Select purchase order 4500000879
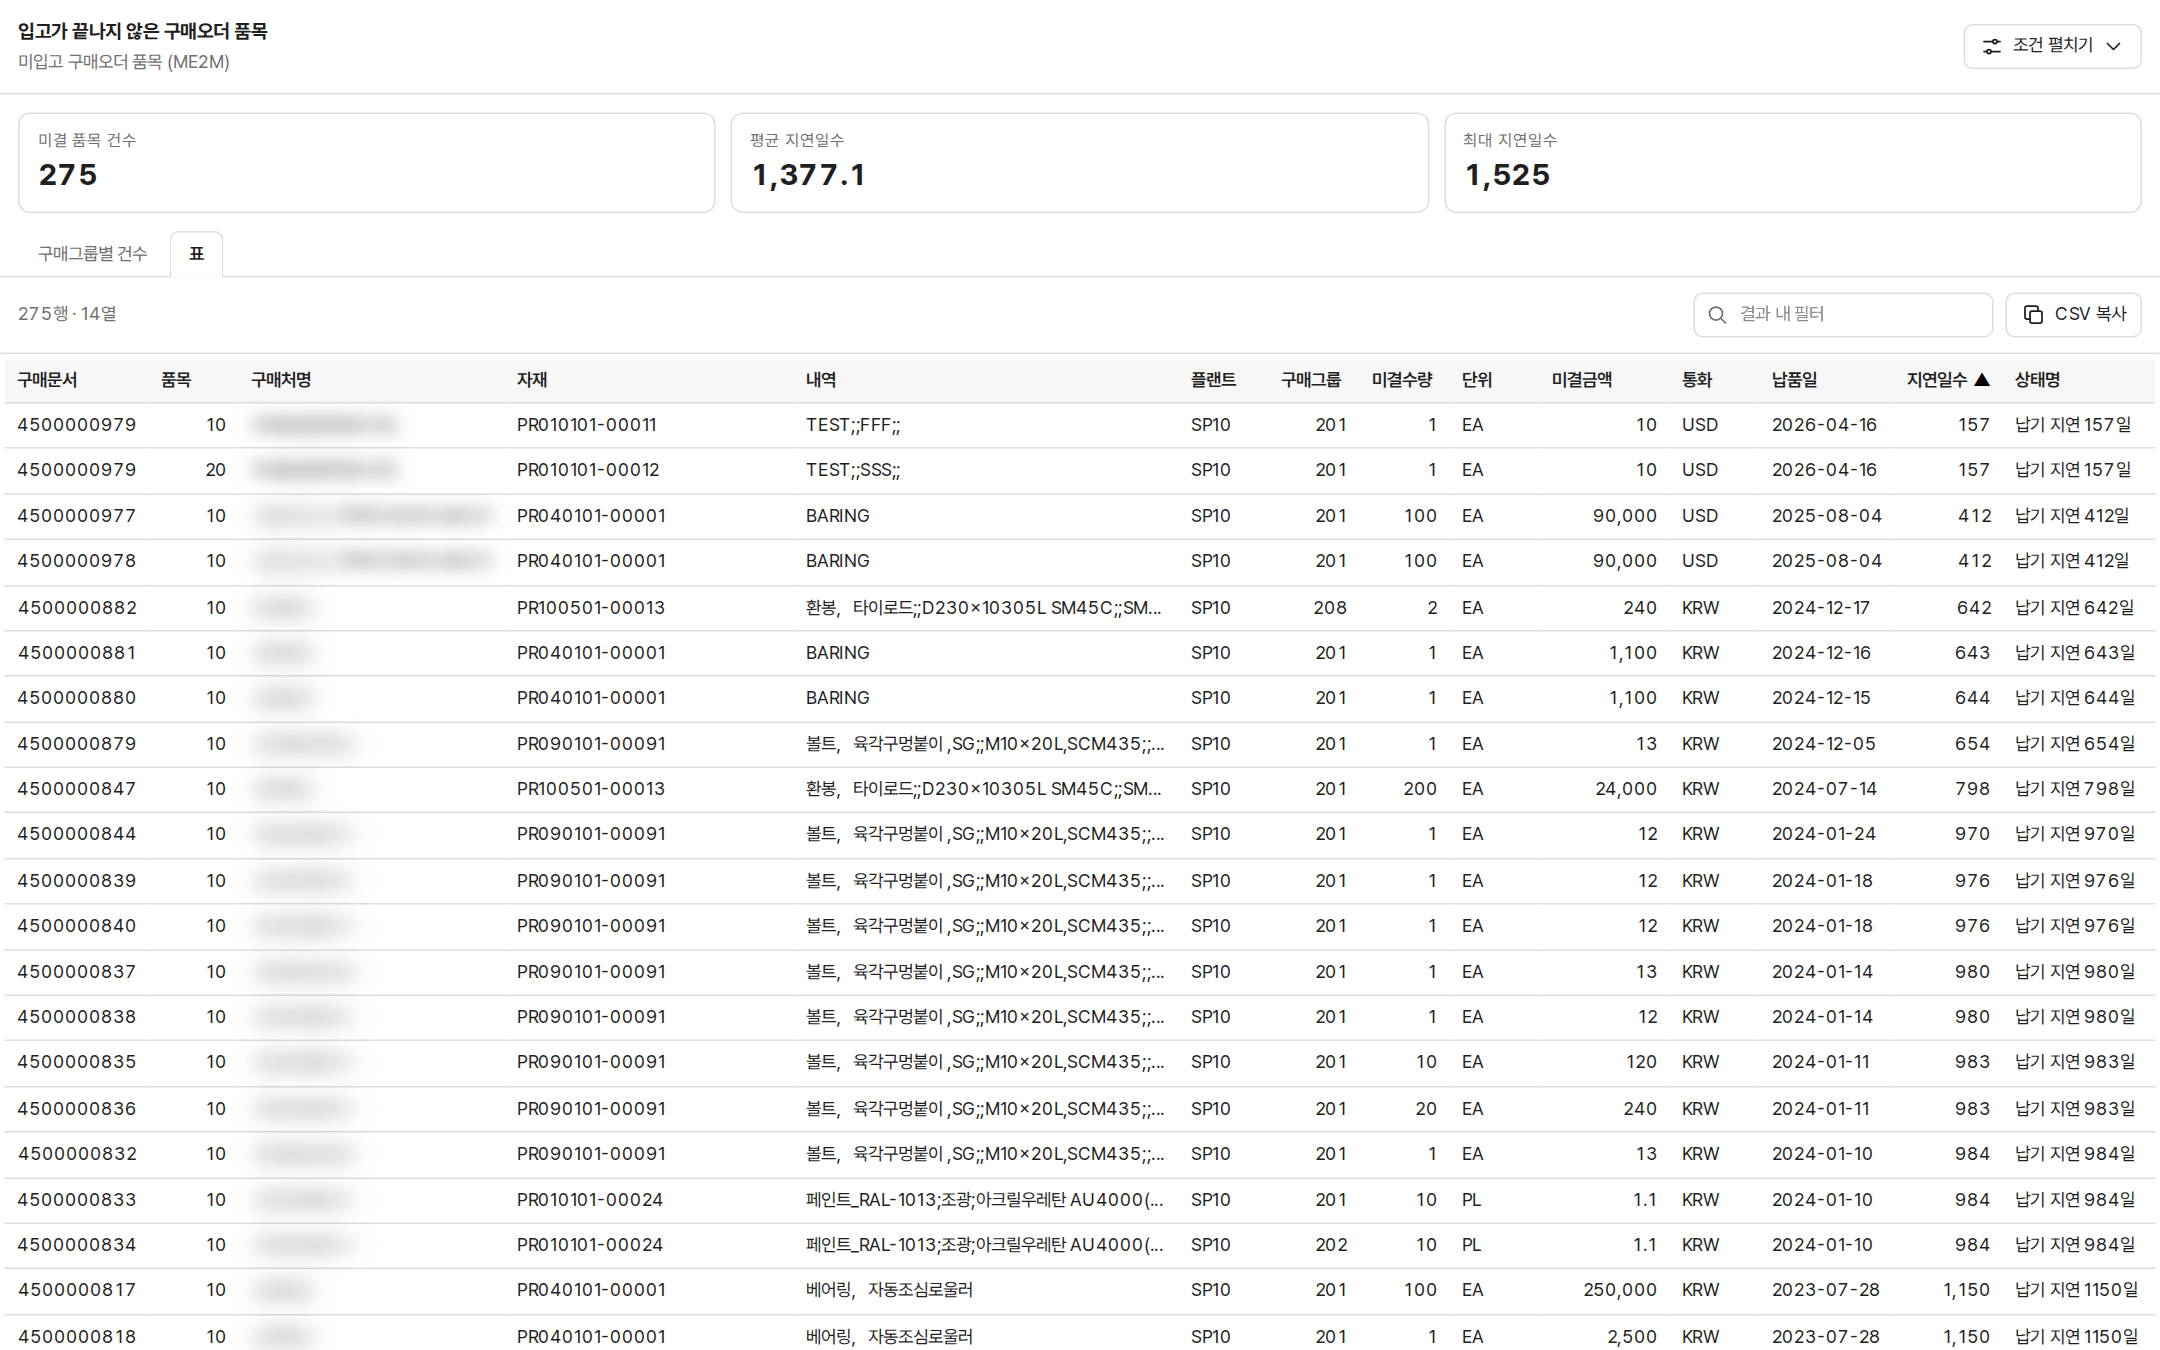The height and width of the screenshot is (1350, 2160). [77, 744]
